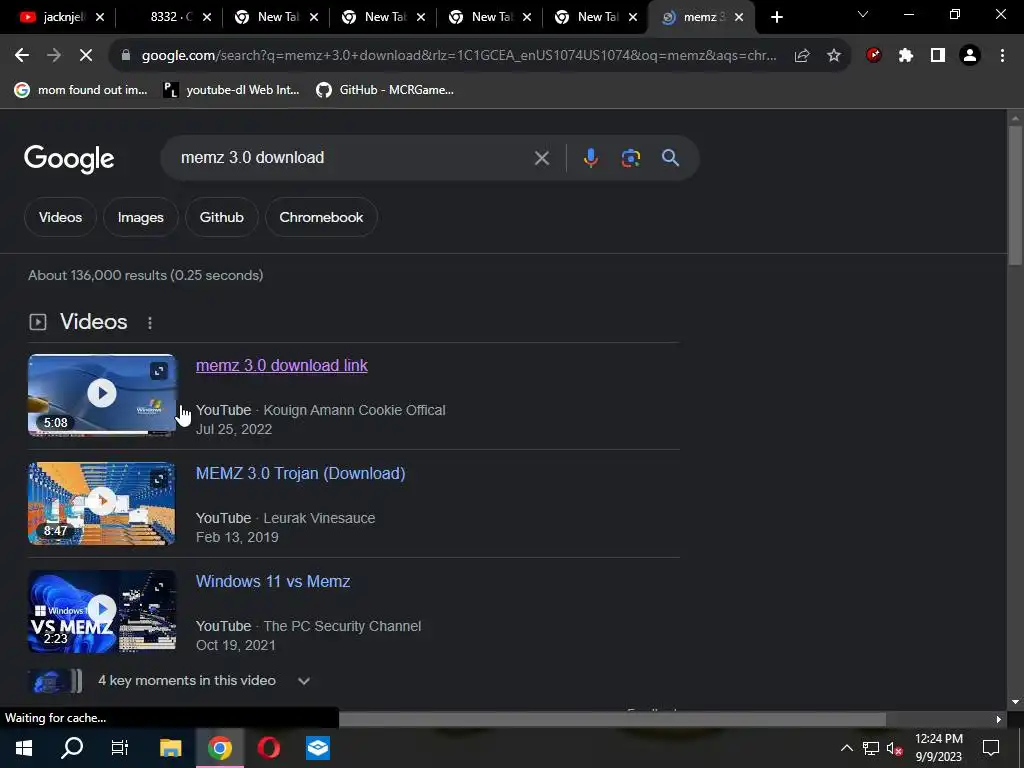Switch to the 8332 tab

coord(171,17)
